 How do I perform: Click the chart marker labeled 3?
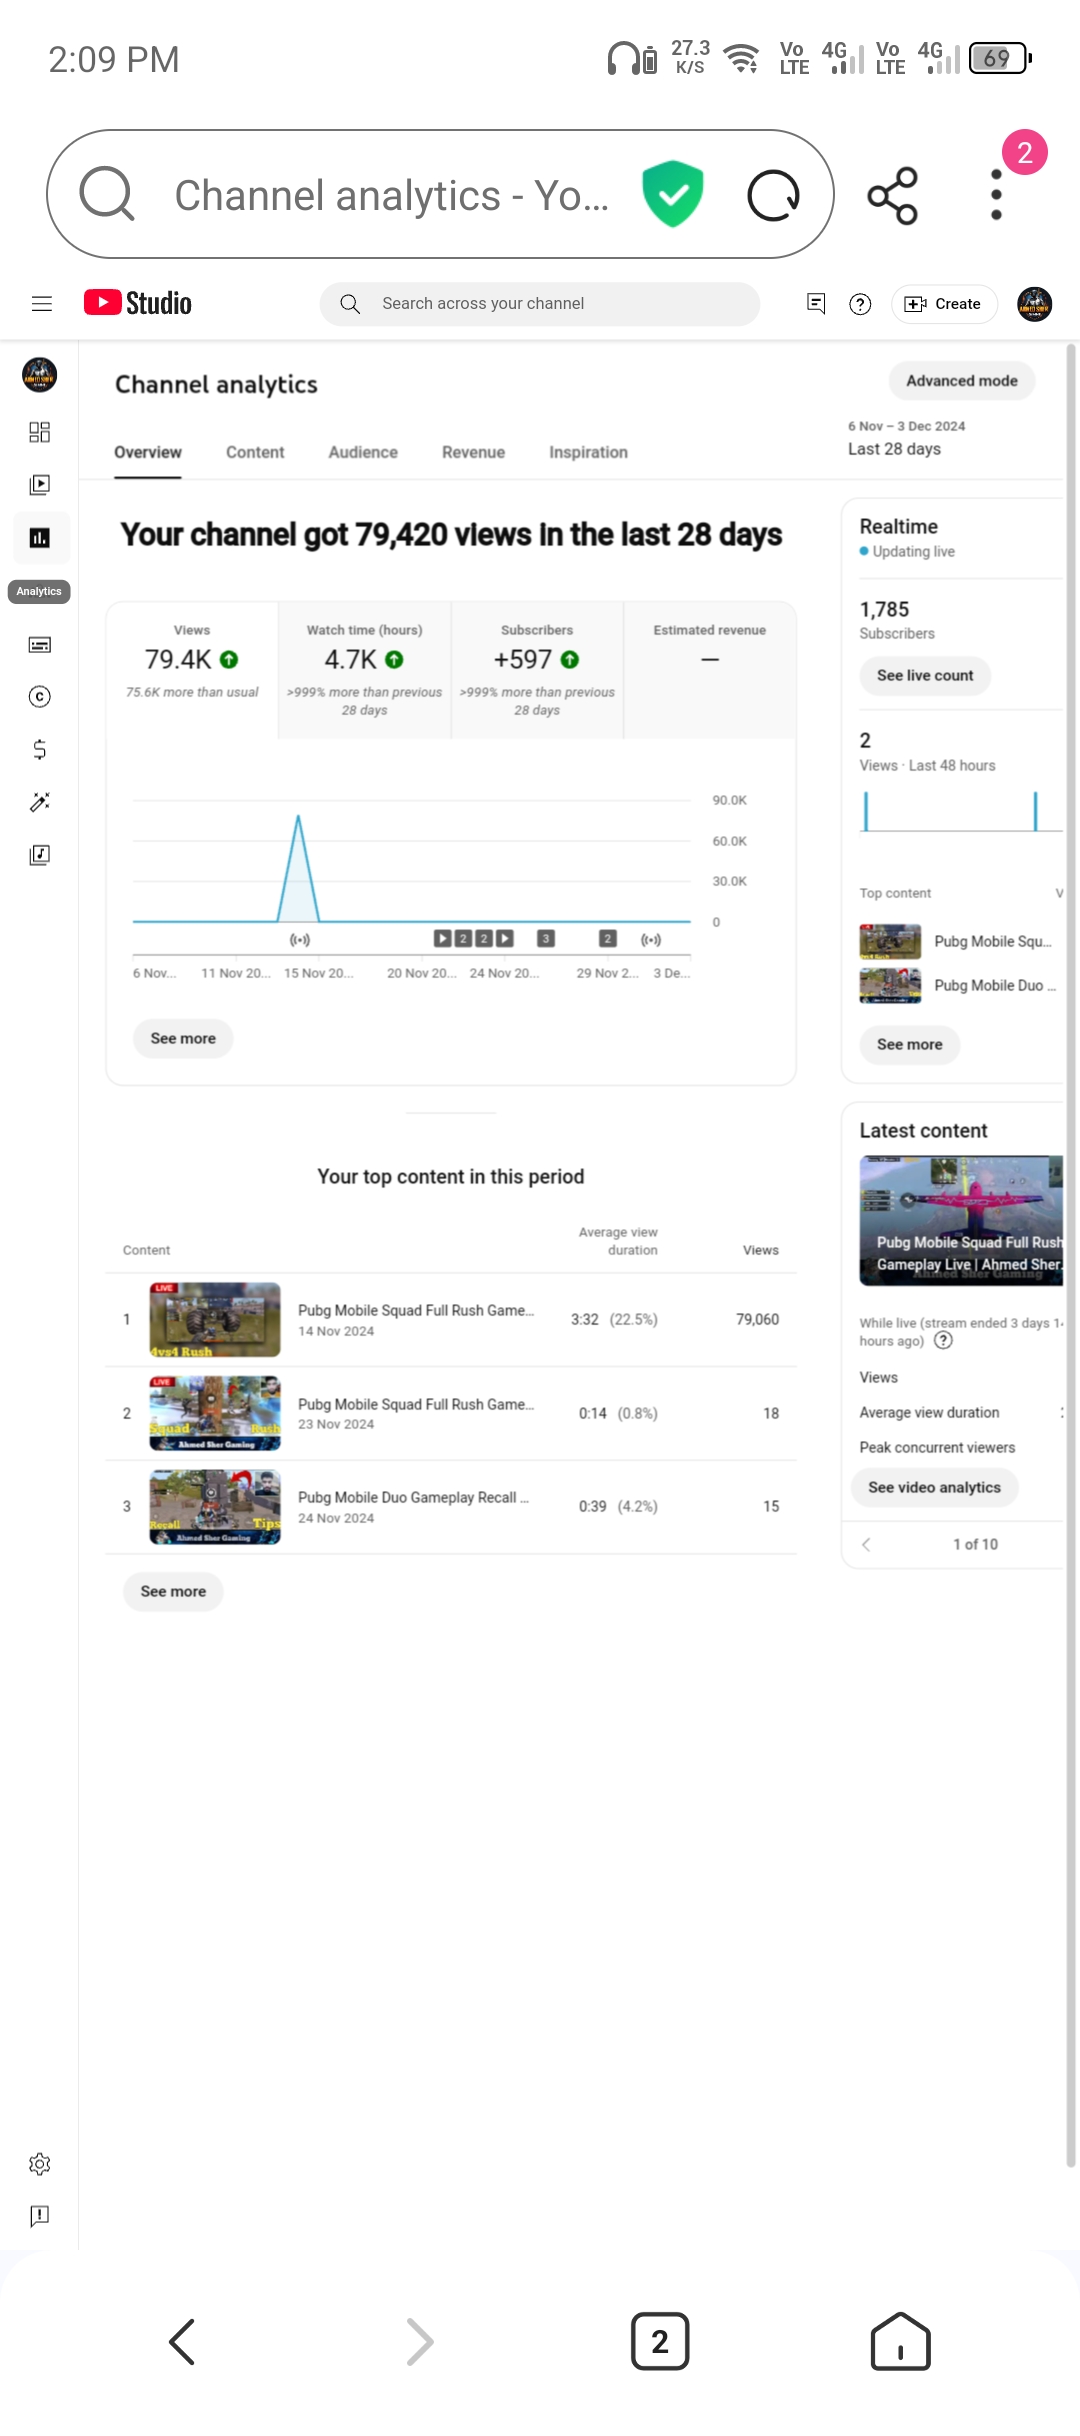pos(546,939)
